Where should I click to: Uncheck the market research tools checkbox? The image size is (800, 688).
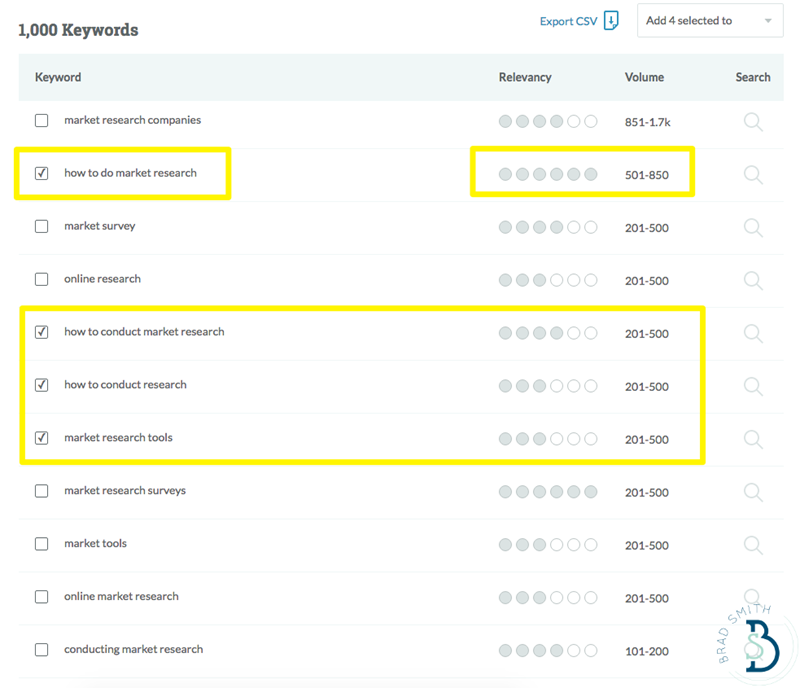[41, 438]
